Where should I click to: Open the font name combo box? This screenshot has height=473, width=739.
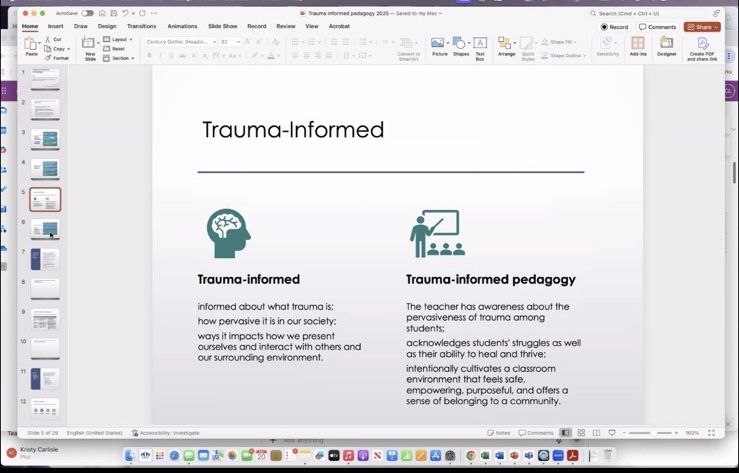point(180,42)
